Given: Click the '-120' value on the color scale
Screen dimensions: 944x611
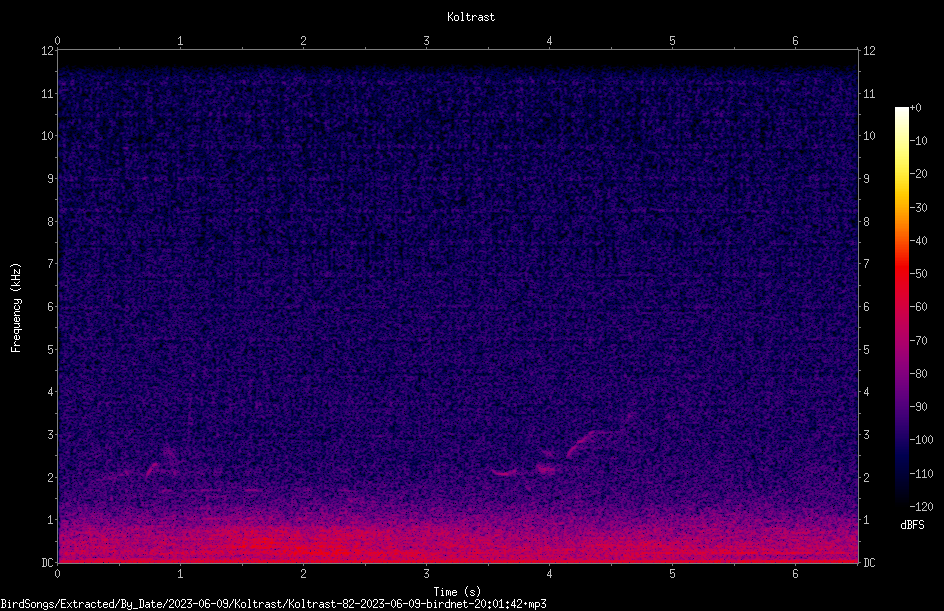Looking at the screenshot, I should 921,507.
